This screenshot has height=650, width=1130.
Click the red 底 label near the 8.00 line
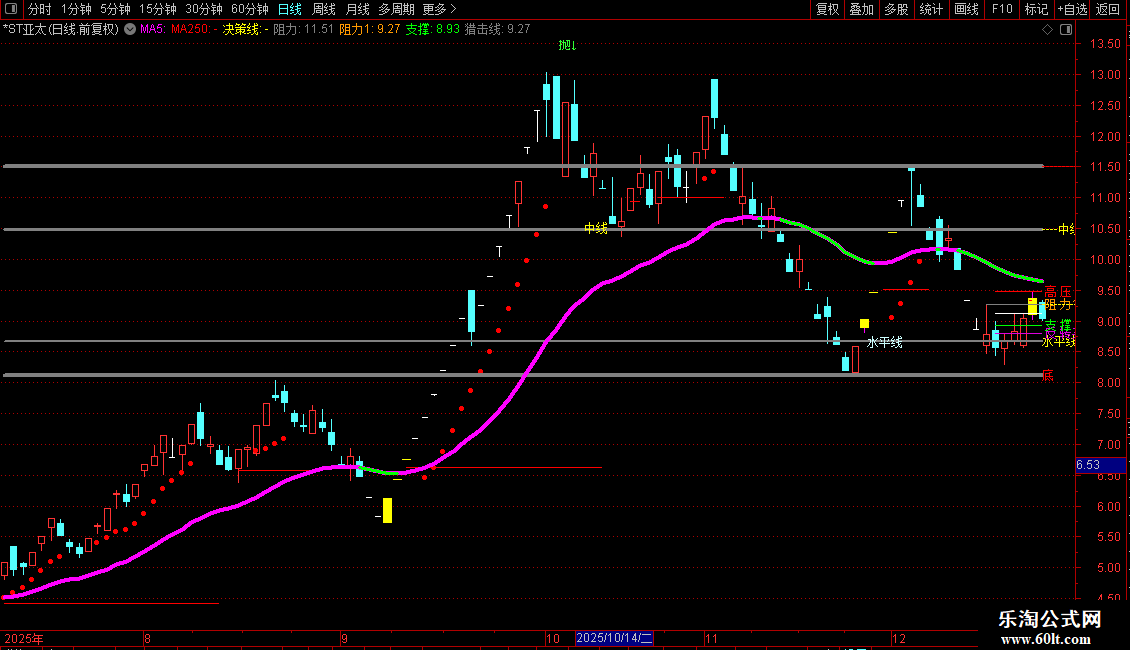click(1048, 375)
